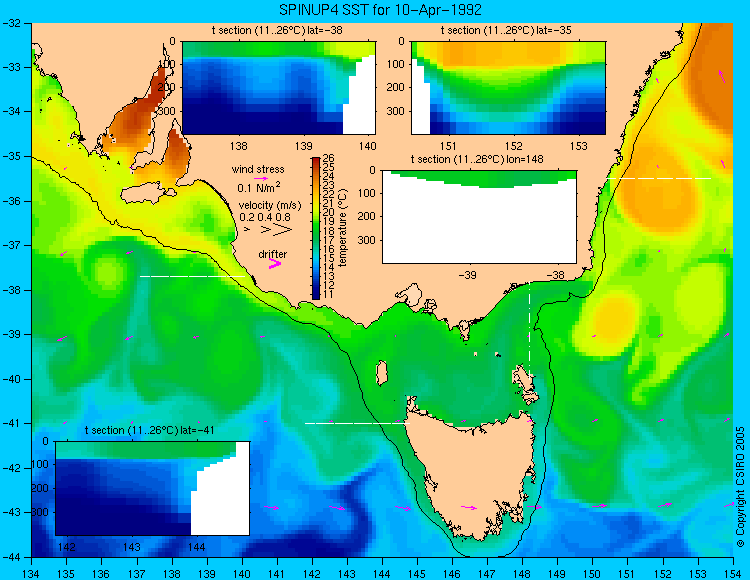Screen dimensions: 750x580
Task: Click the magenta drifter marker in the legend
Action: (275, 263)
